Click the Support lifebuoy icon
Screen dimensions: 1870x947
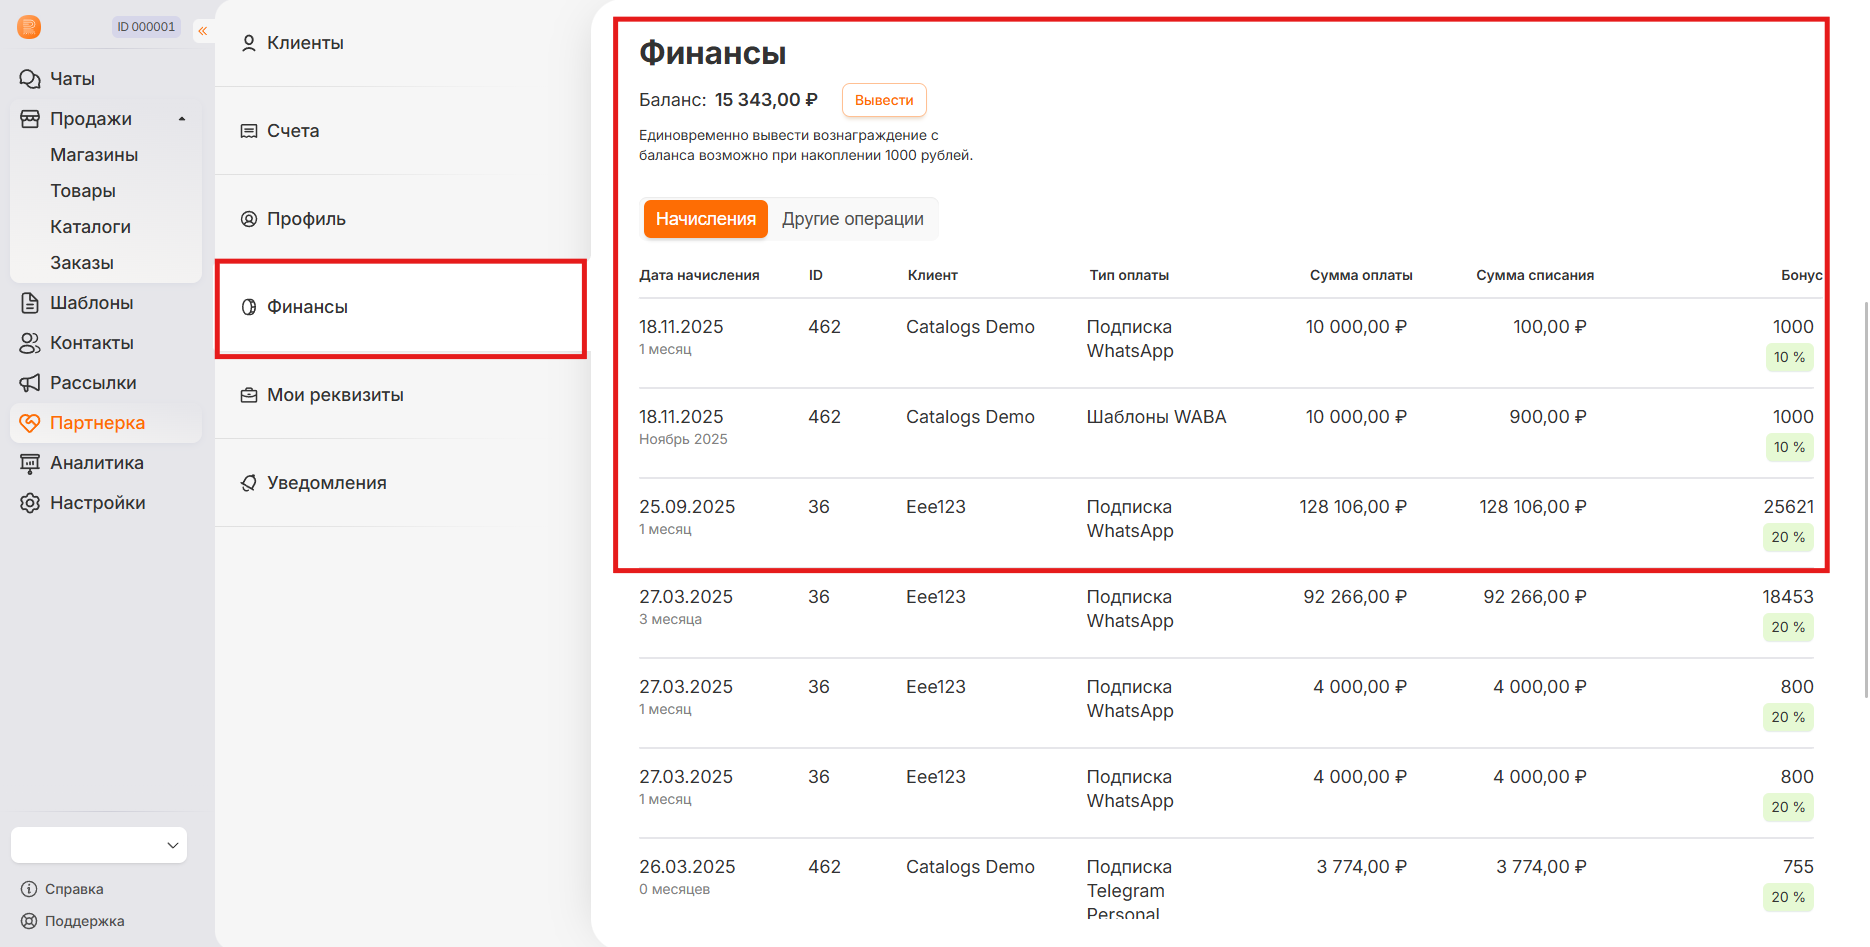pos(29,921)
